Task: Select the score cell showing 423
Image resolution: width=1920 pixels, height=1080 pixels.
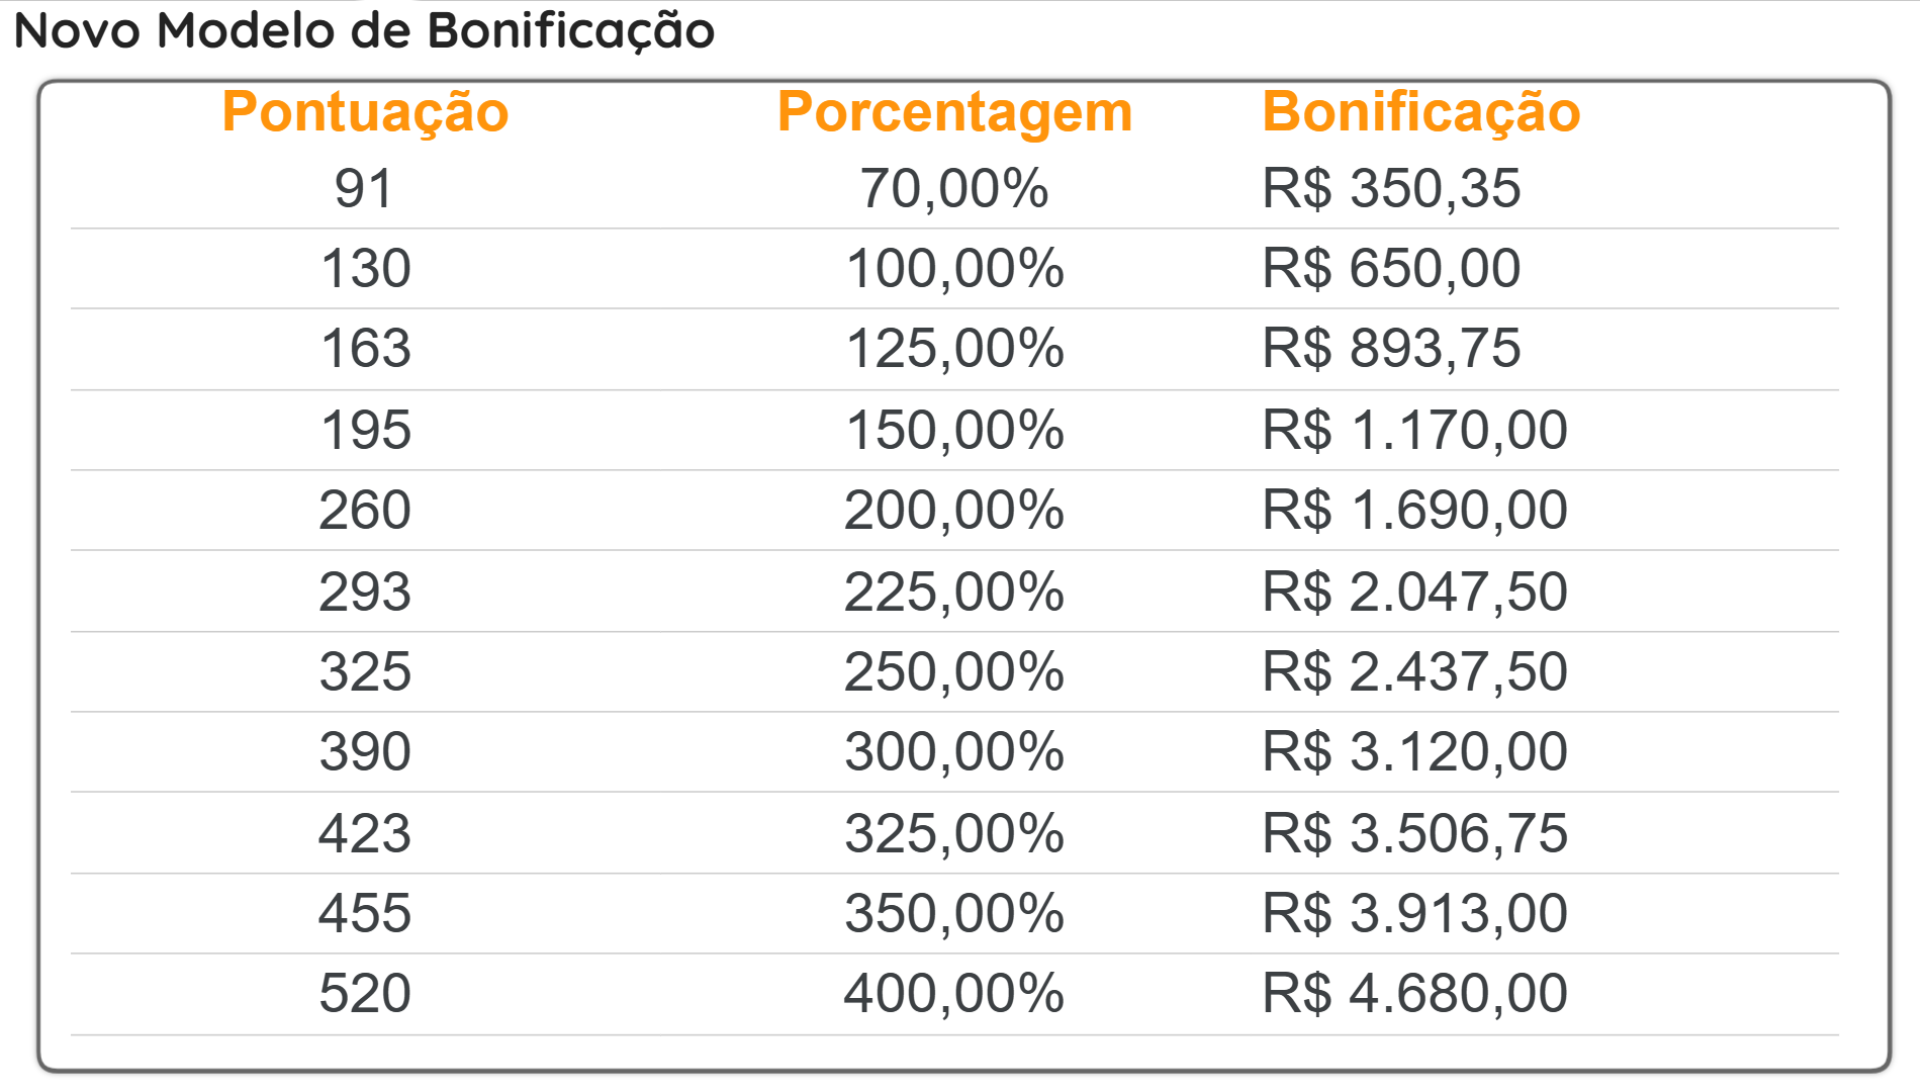Action: pos(365,833)
